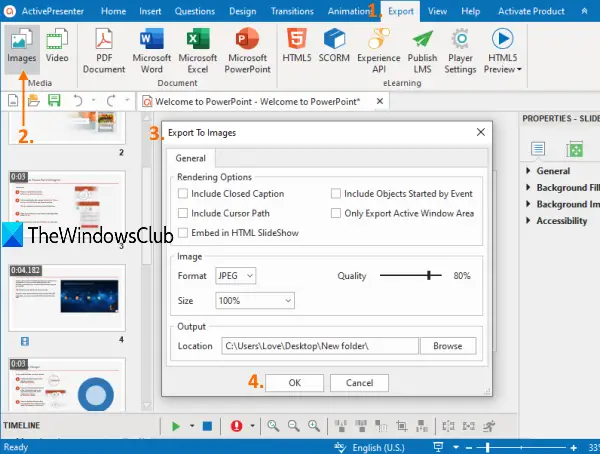Click open project folder icon
600x454 pixels.
pos(34,101)
